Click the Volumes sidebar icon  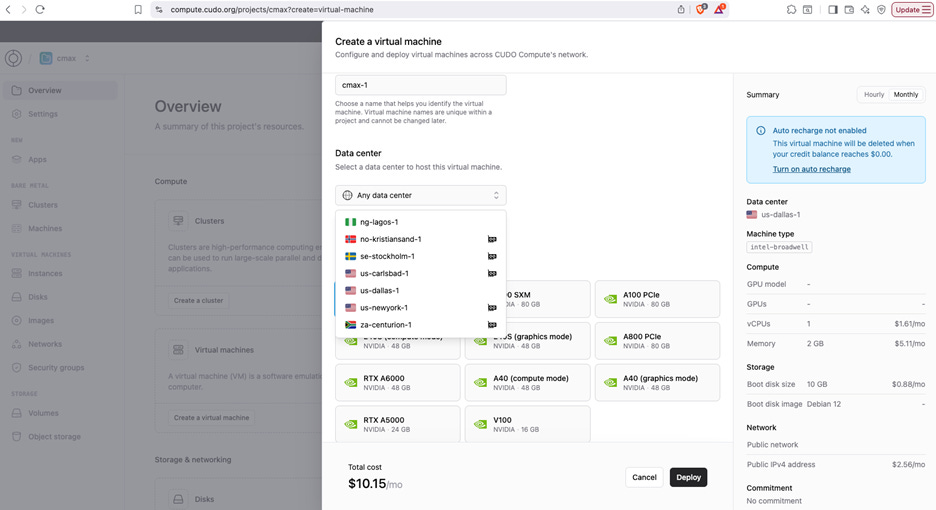(17, 413)
